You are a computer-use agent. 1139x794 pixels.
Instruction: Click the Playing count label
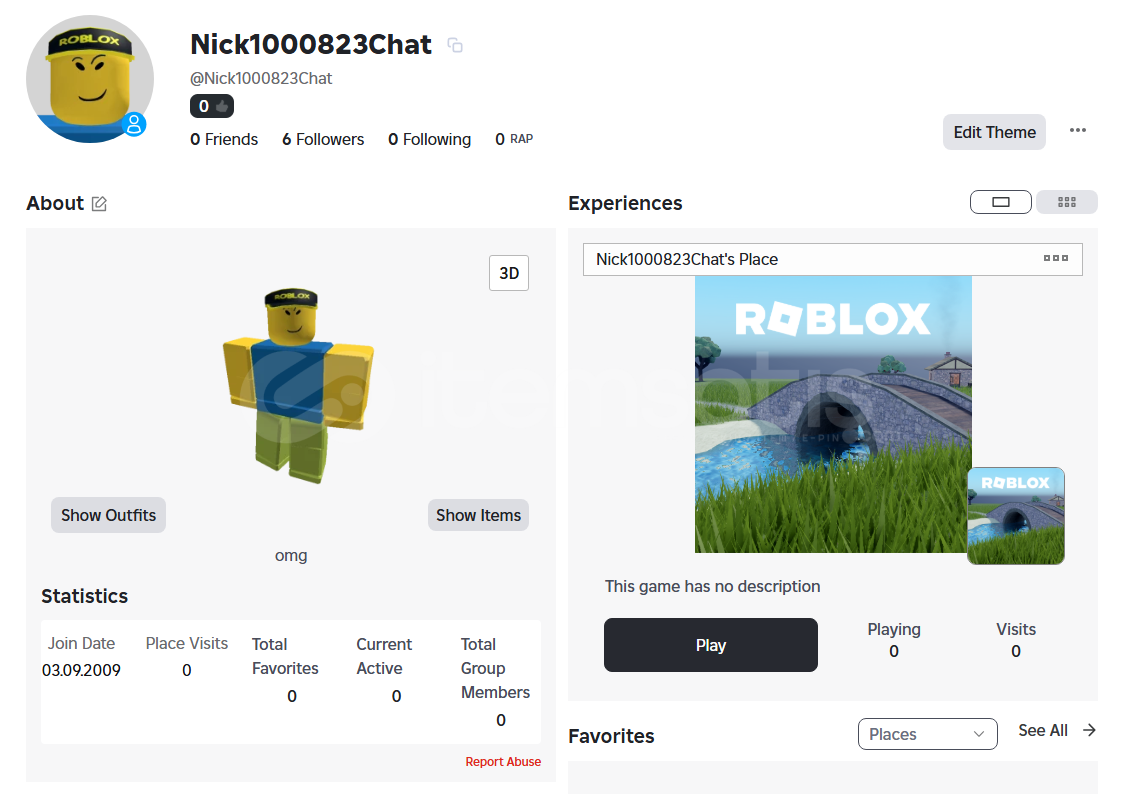[x=894, y=629]
